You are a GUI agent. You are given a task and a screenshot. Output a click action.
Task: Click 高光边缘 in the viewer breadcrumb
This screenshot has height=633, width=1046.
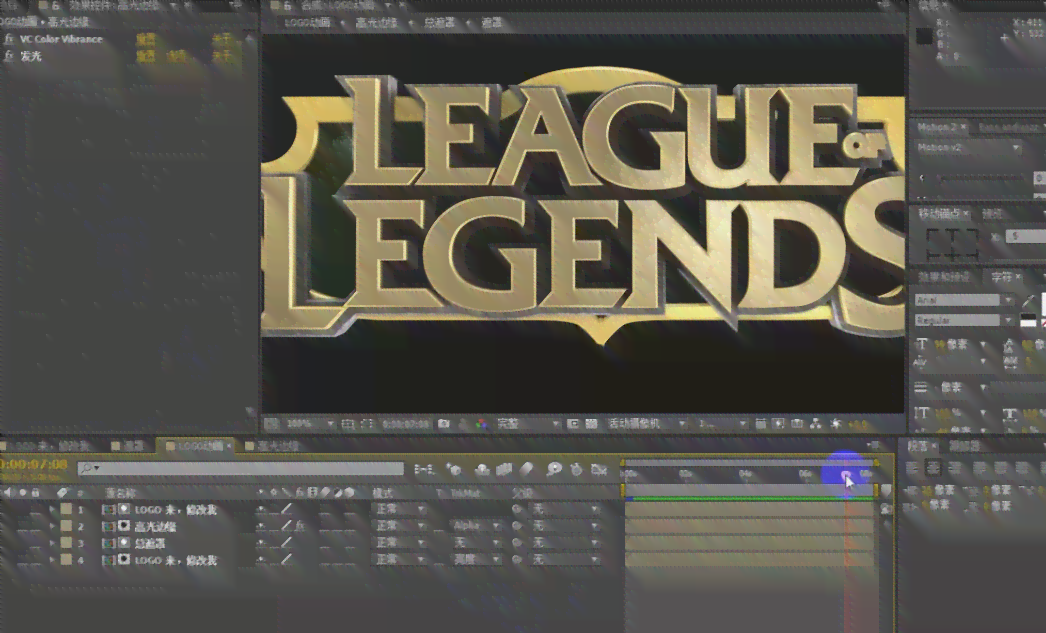pyautogui.click(x=376, y=23)
